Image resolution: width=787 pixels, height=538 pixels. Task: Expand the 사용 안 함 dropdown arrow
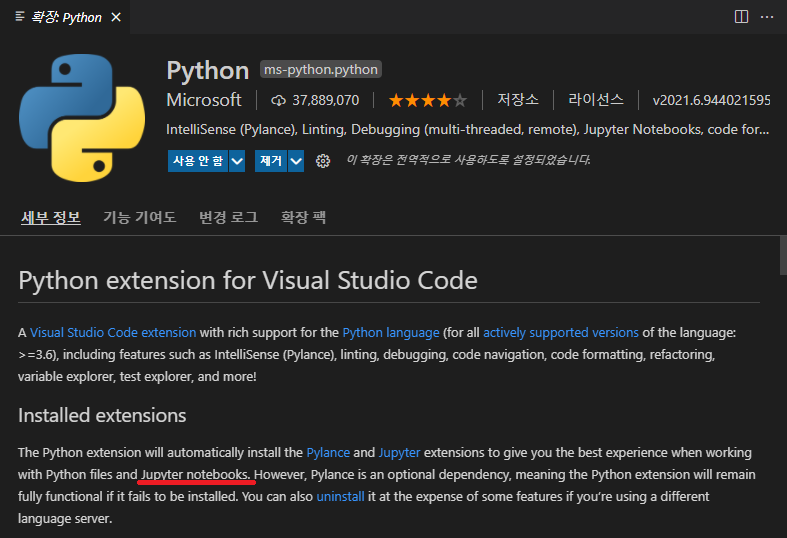[x=237, y=161]
